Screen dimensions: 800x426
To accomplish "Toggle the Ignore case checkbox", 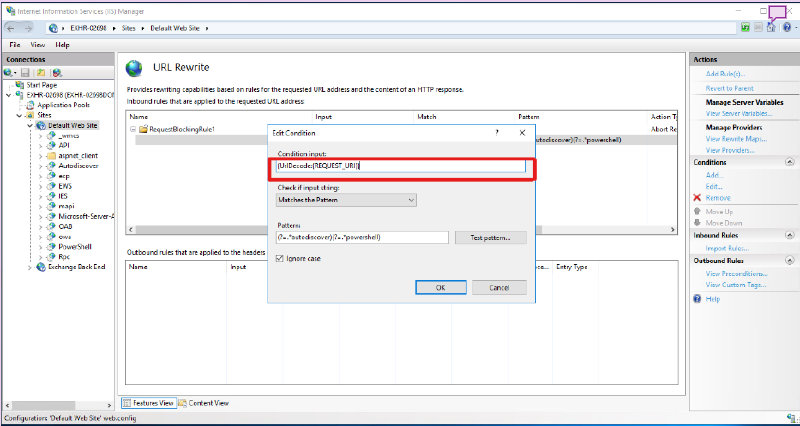I will (x=283, y=258).
